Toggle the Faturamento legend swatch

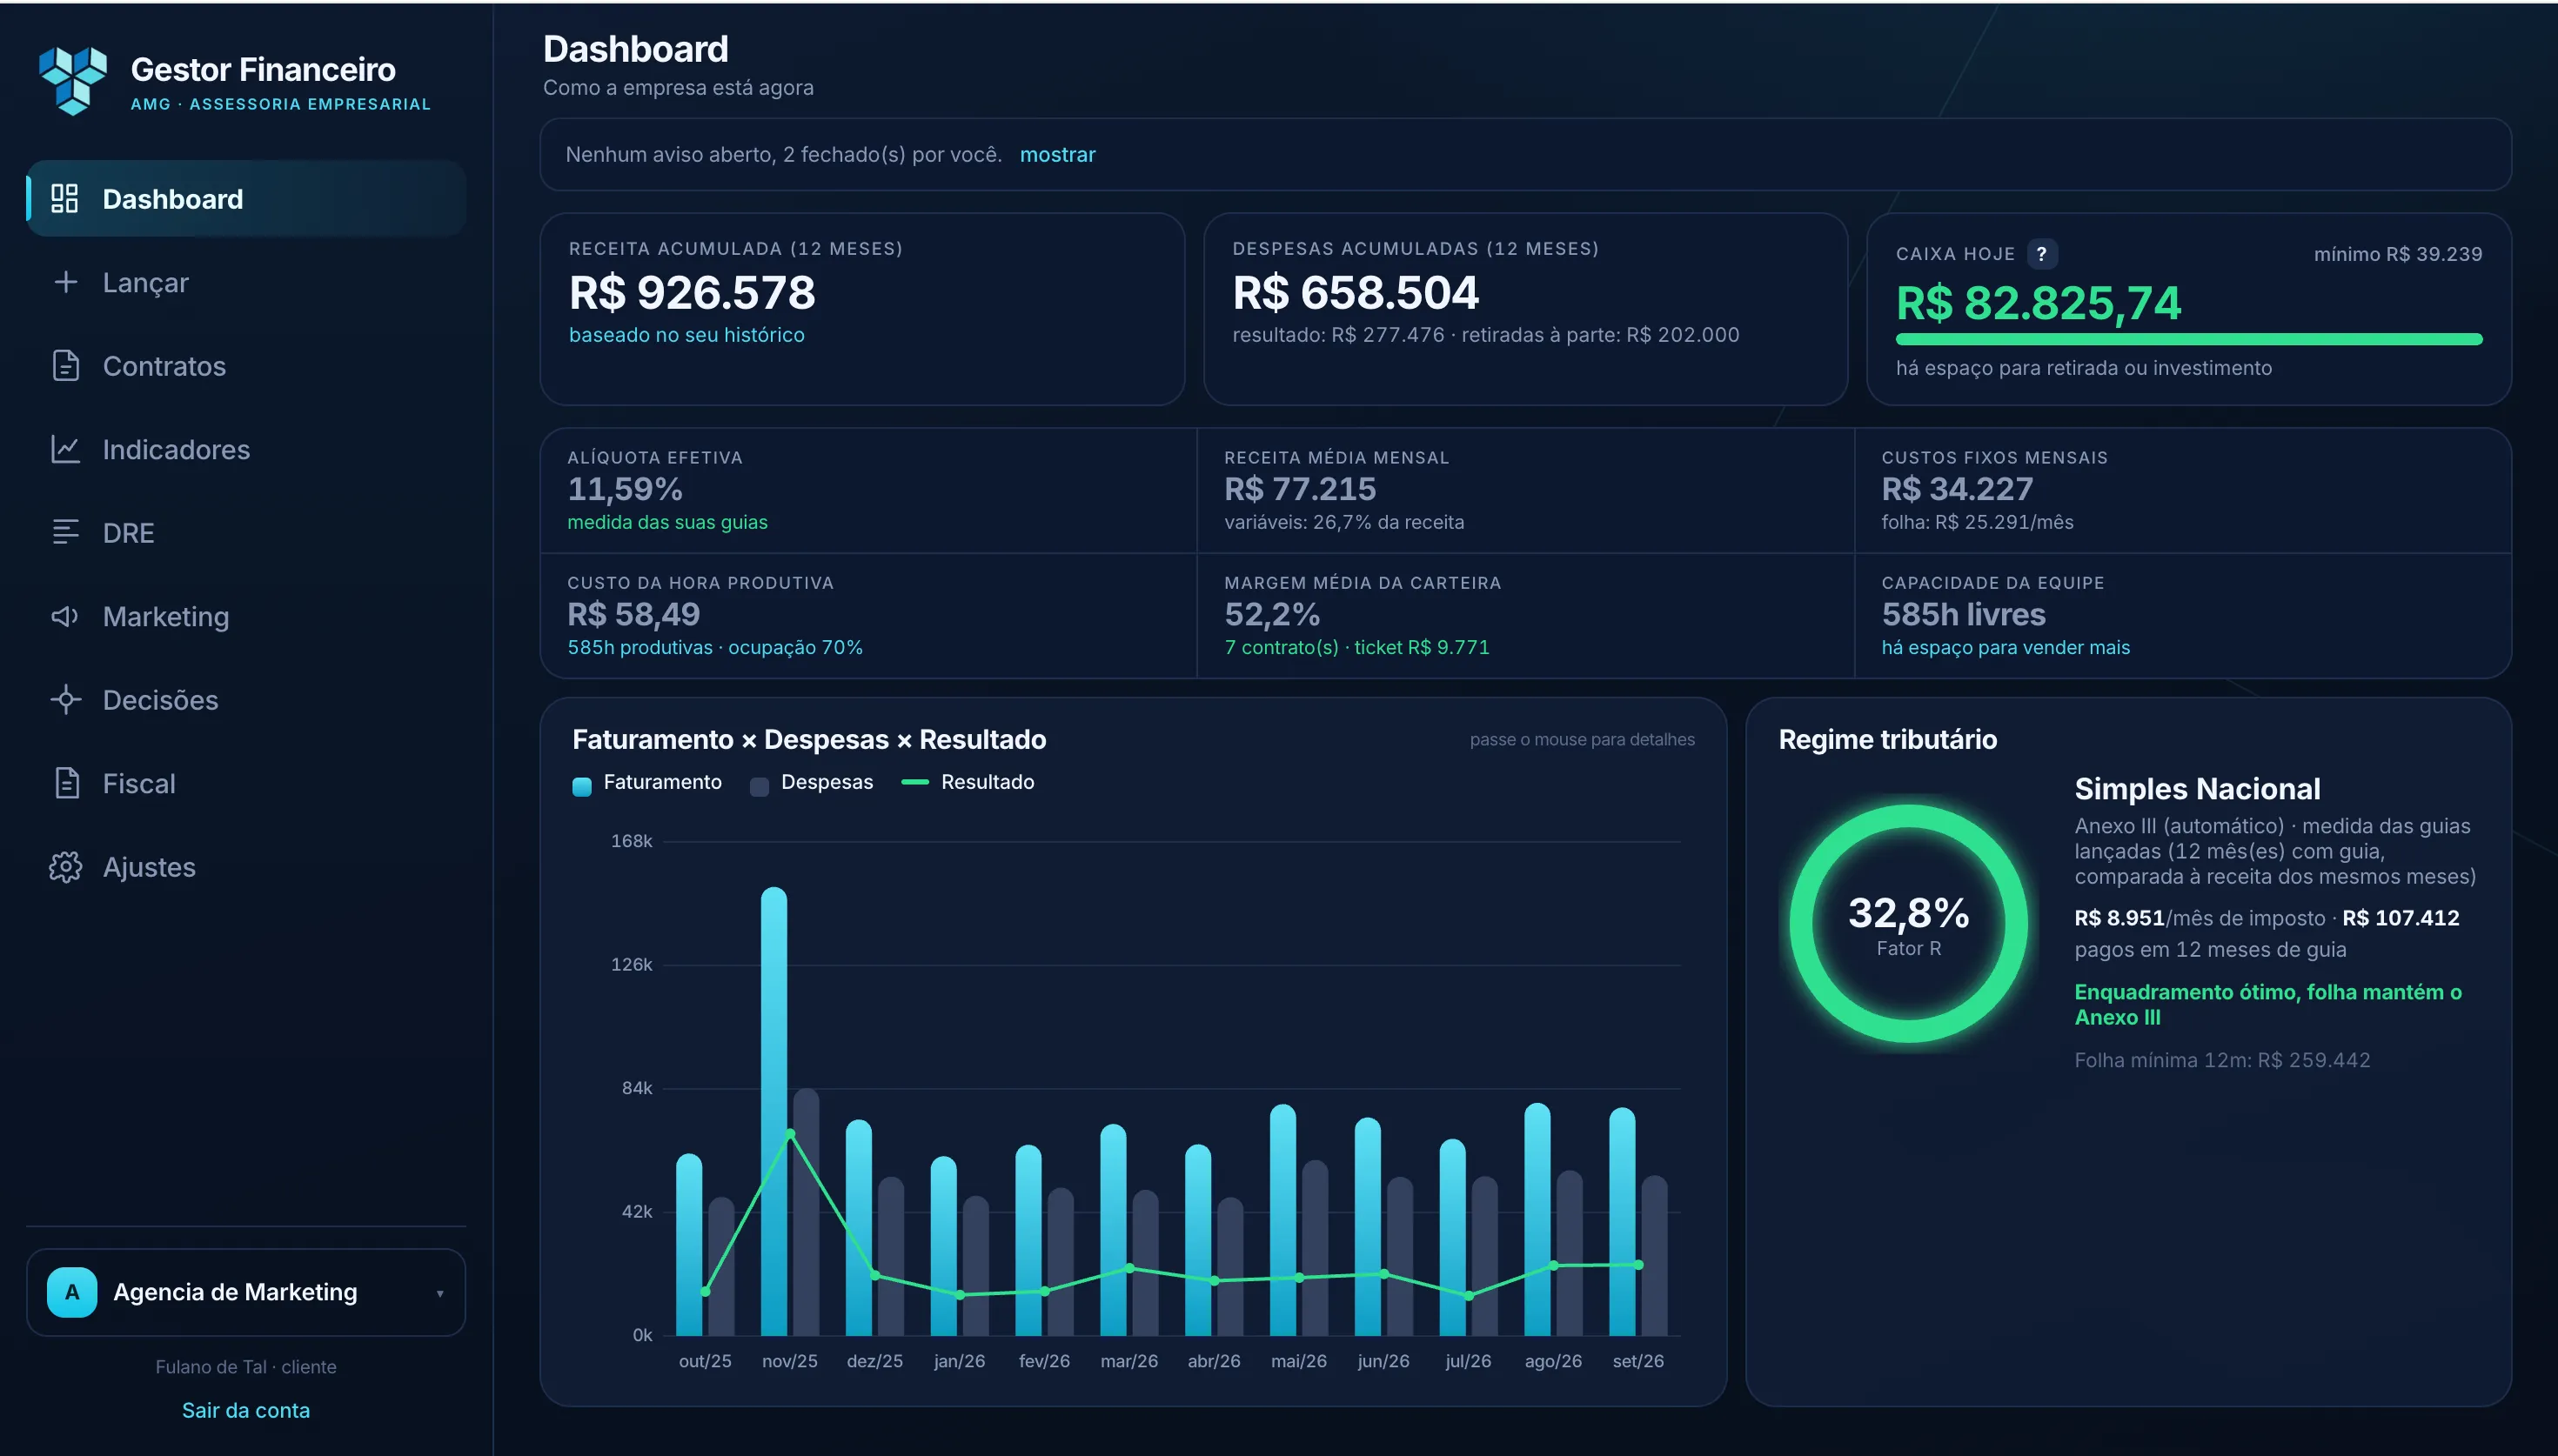pos(581,786)
